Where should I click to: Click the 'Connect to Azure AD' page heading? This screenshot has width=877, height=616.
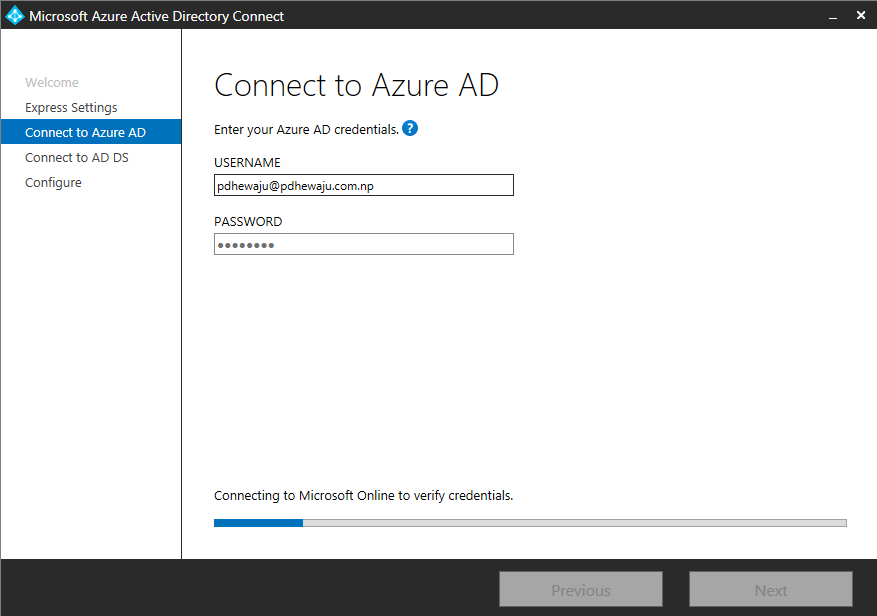356,85
